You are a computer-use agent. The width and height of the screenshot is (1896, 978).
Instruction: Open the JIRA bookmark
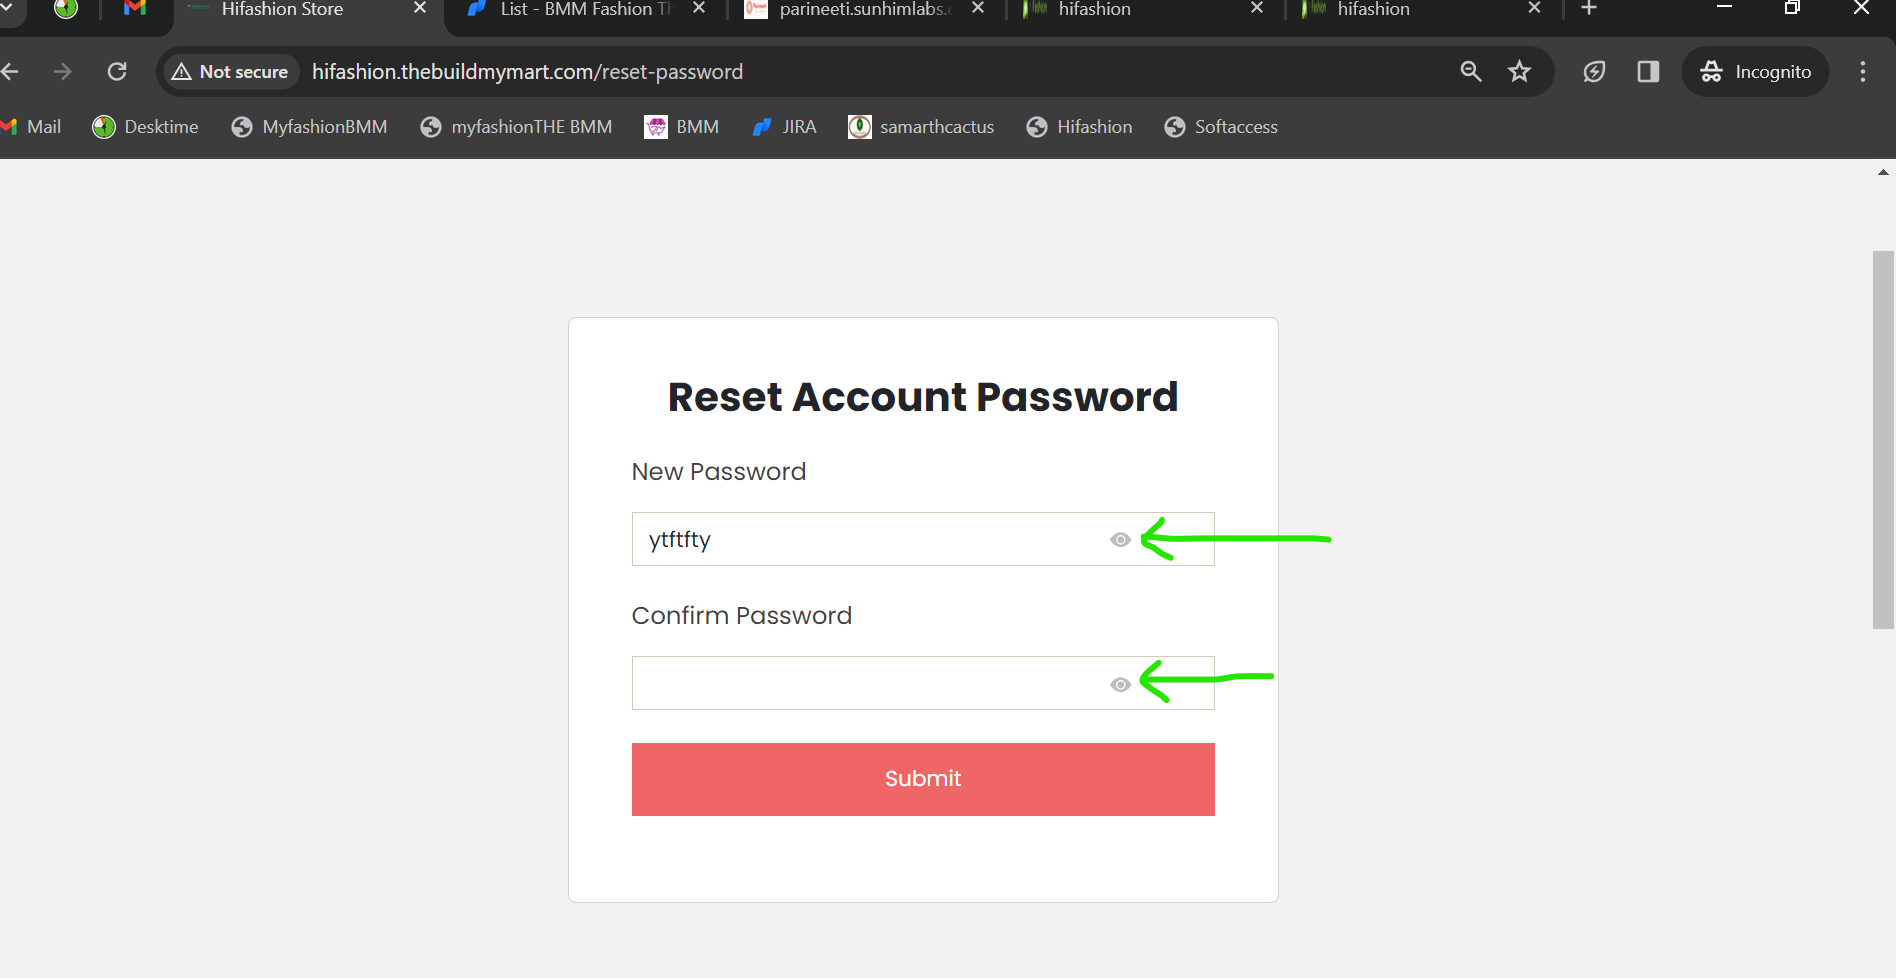tap(784, 127)
